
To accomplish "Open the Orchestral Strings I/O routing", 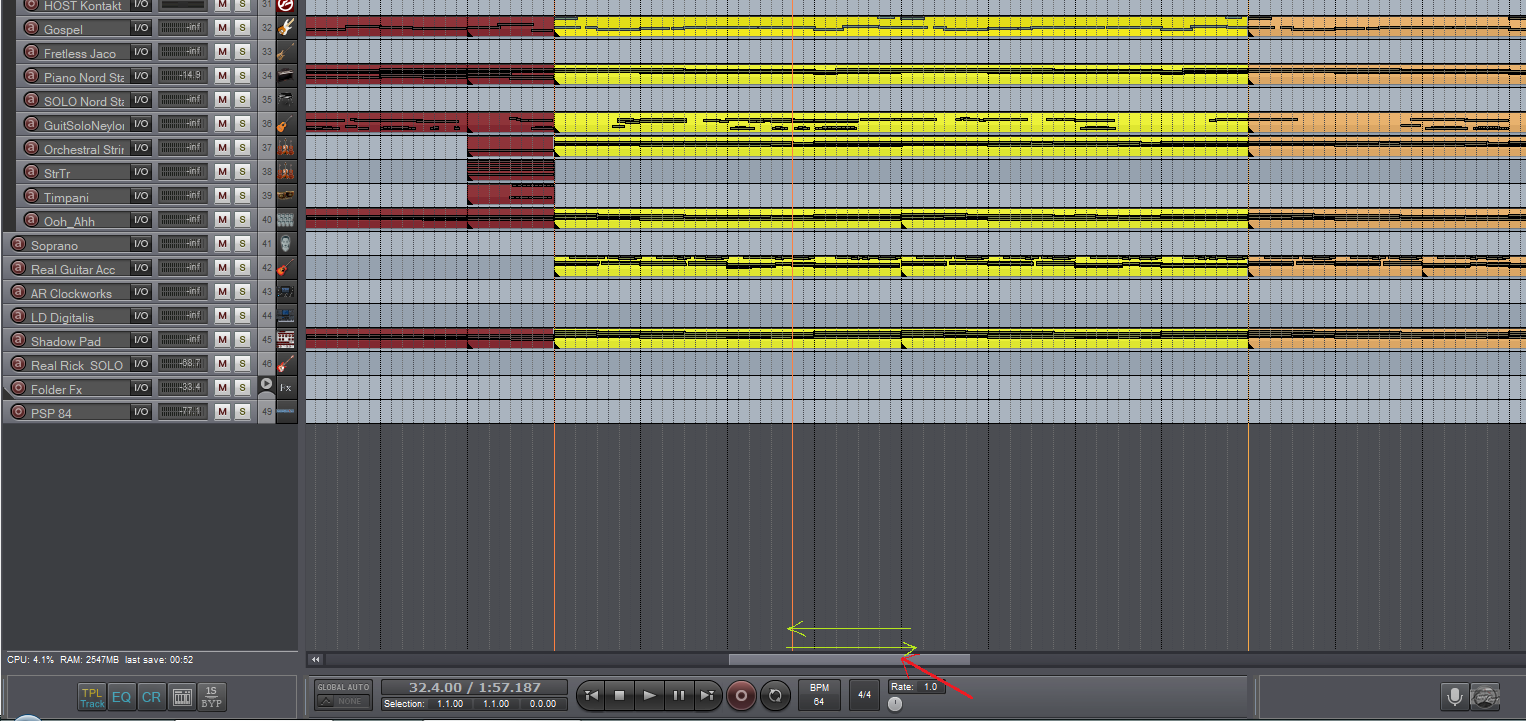I will point(141,148).
